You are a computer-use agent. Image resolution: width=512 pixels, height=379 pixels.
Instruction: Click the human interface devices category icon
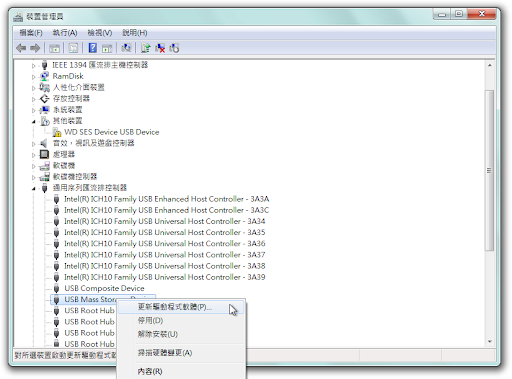pyautogui.click(x=44, y=87)
